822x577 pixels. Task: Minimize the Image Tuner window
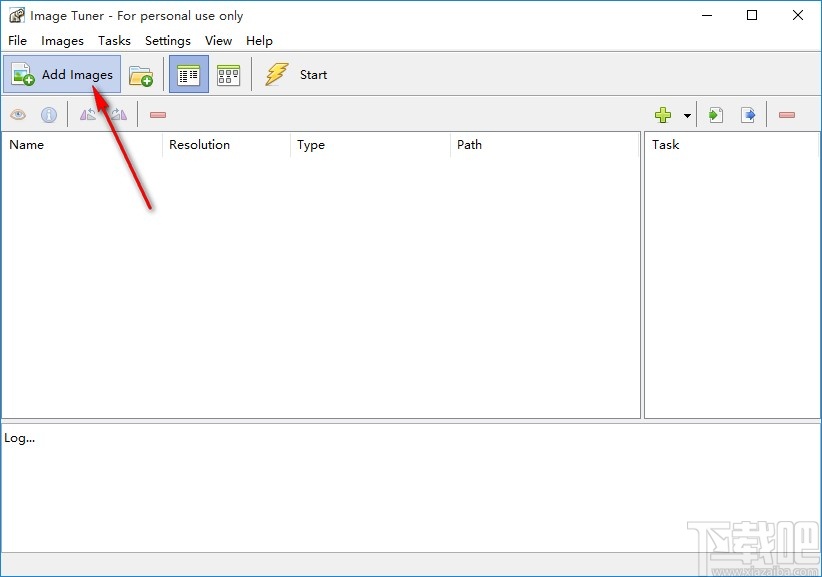[707, 15]
